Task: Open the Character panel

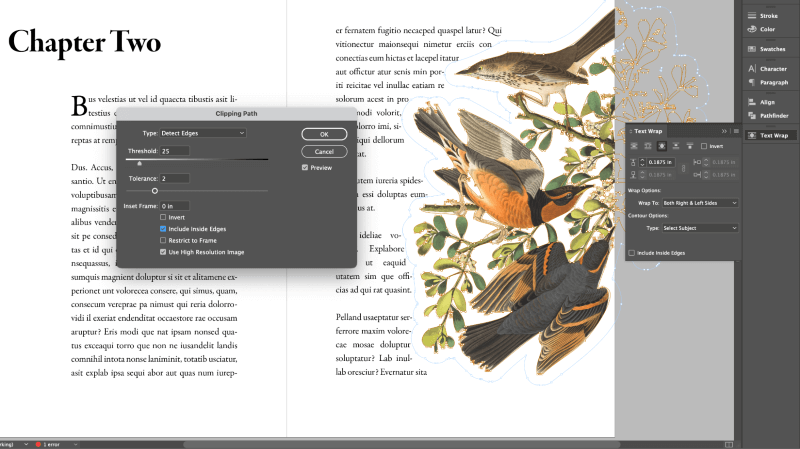Action: pyautogui.click(x=768, y=69)
